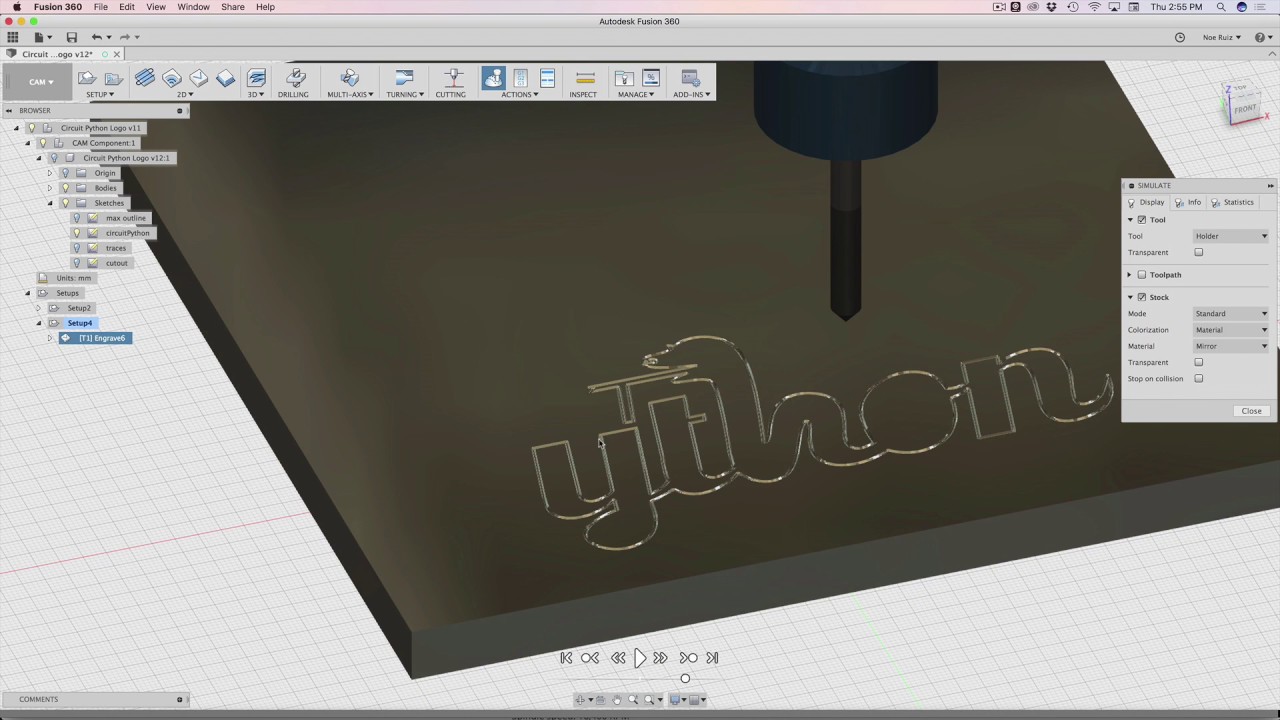
Task: Click the ViewCube FRONT face
Action: pos(1245,109)
